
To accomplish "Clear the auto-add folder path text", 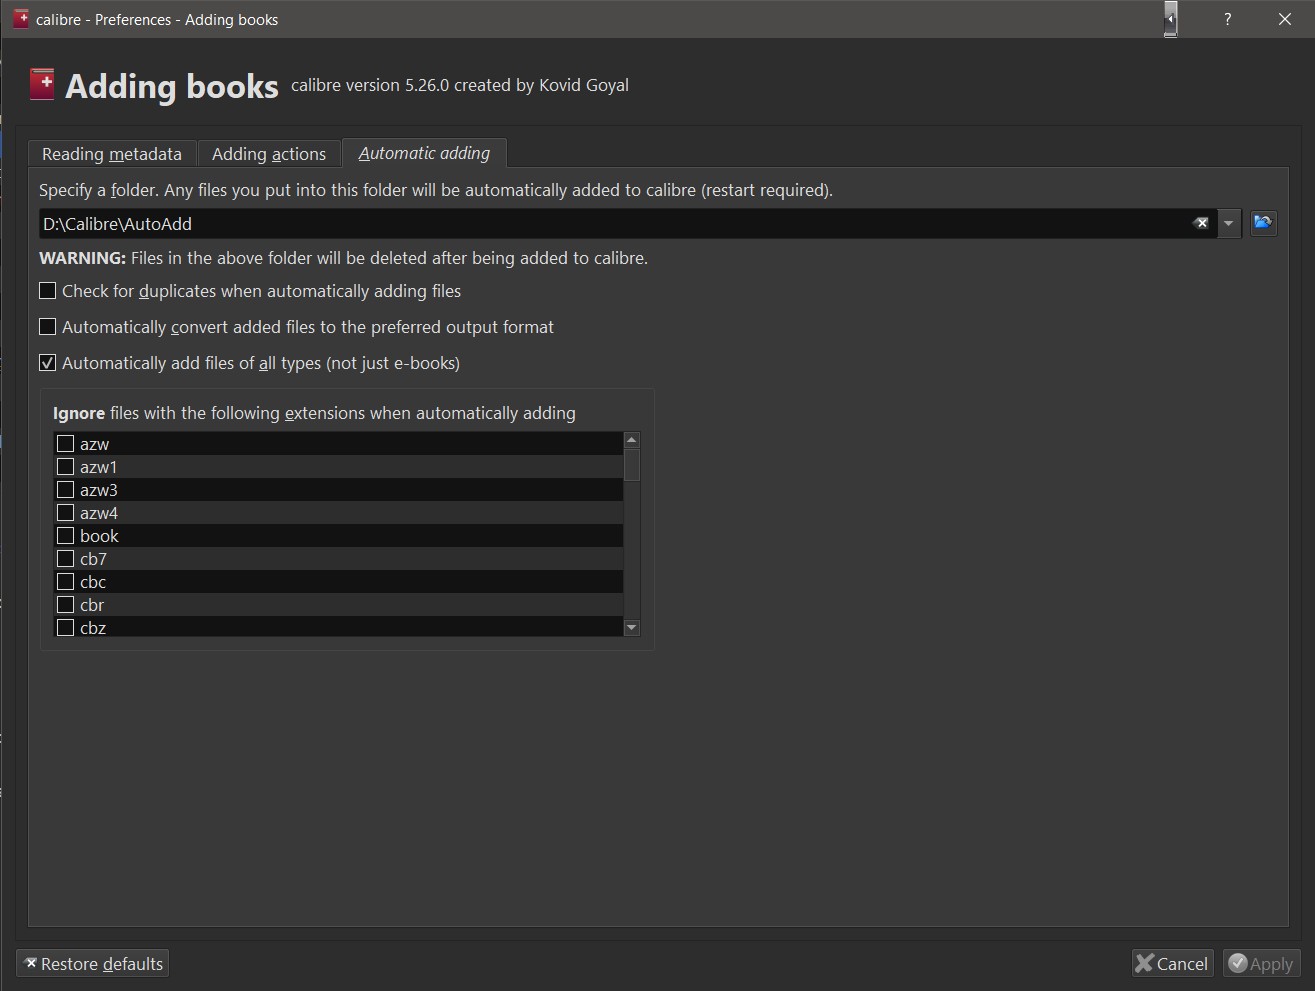I will tap(1201, 224).
